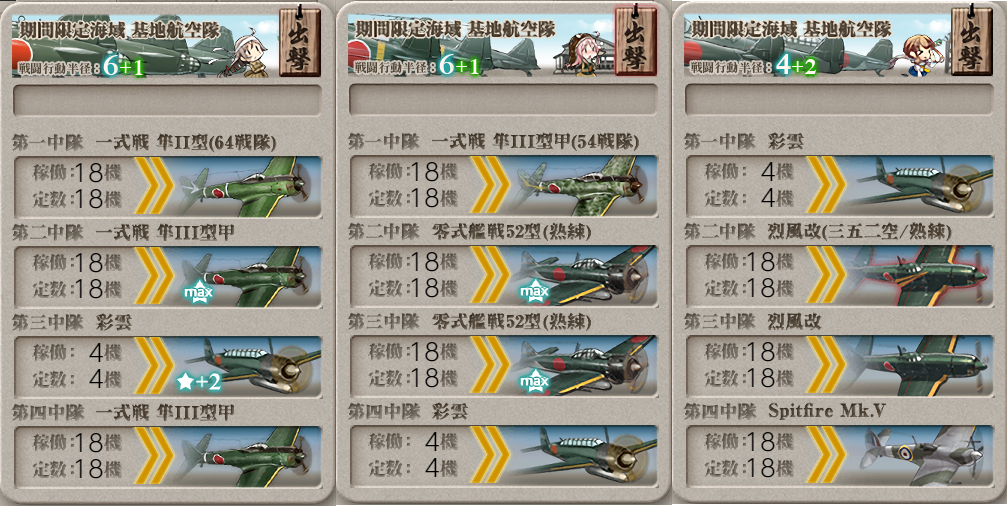Select the Hayabusa II (64戦隊) plane image
This screenshot has height=506, width=1008.
(x=249, y=186)
